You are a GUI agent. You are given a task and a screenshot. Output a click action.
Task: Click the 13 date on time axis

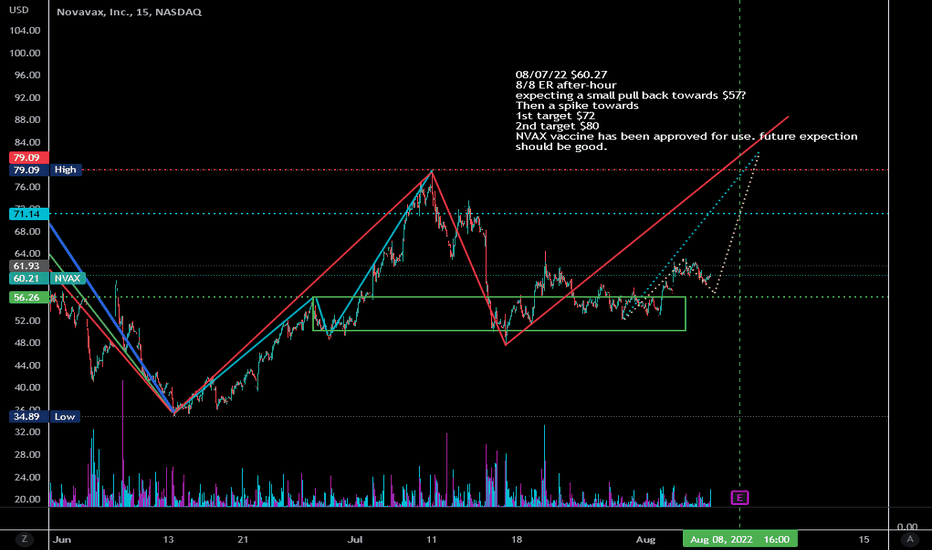coord(169,540)
